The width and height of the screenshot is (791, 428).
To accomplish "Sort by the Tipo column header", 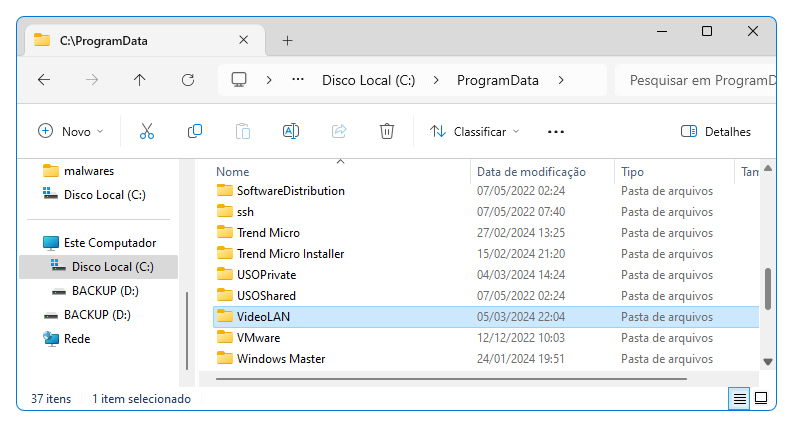I will coord(632,172).
